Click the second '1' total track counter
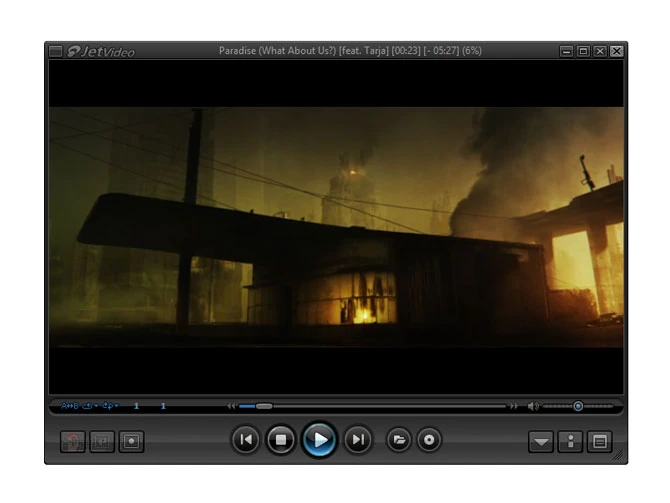The image size is (670, 503). coord(163,406)
